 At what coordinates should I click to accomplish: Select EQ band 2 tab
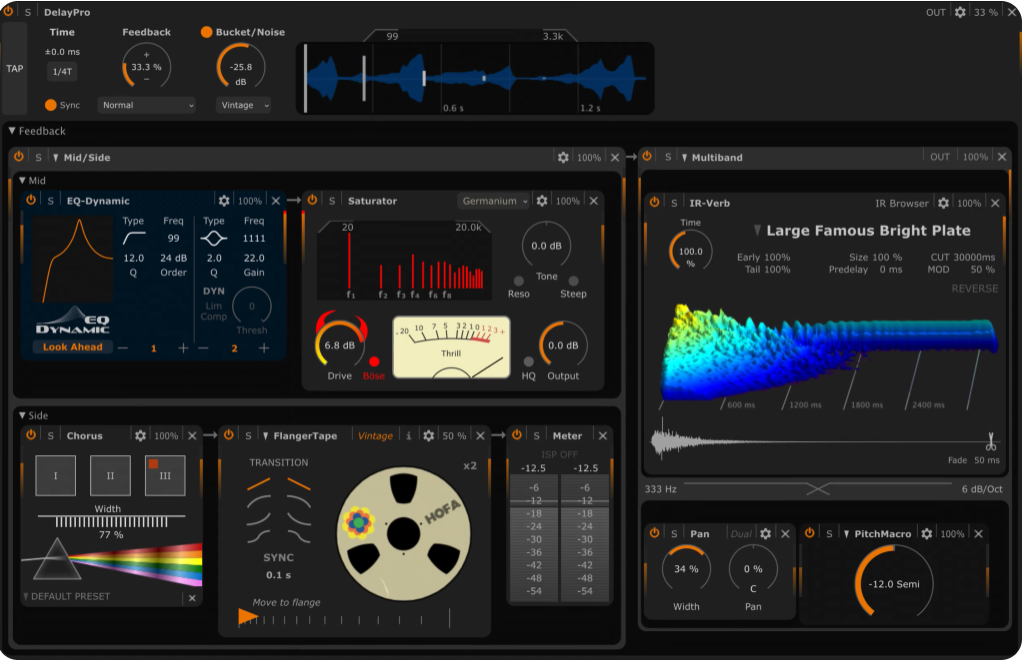(x=234, y=349)
